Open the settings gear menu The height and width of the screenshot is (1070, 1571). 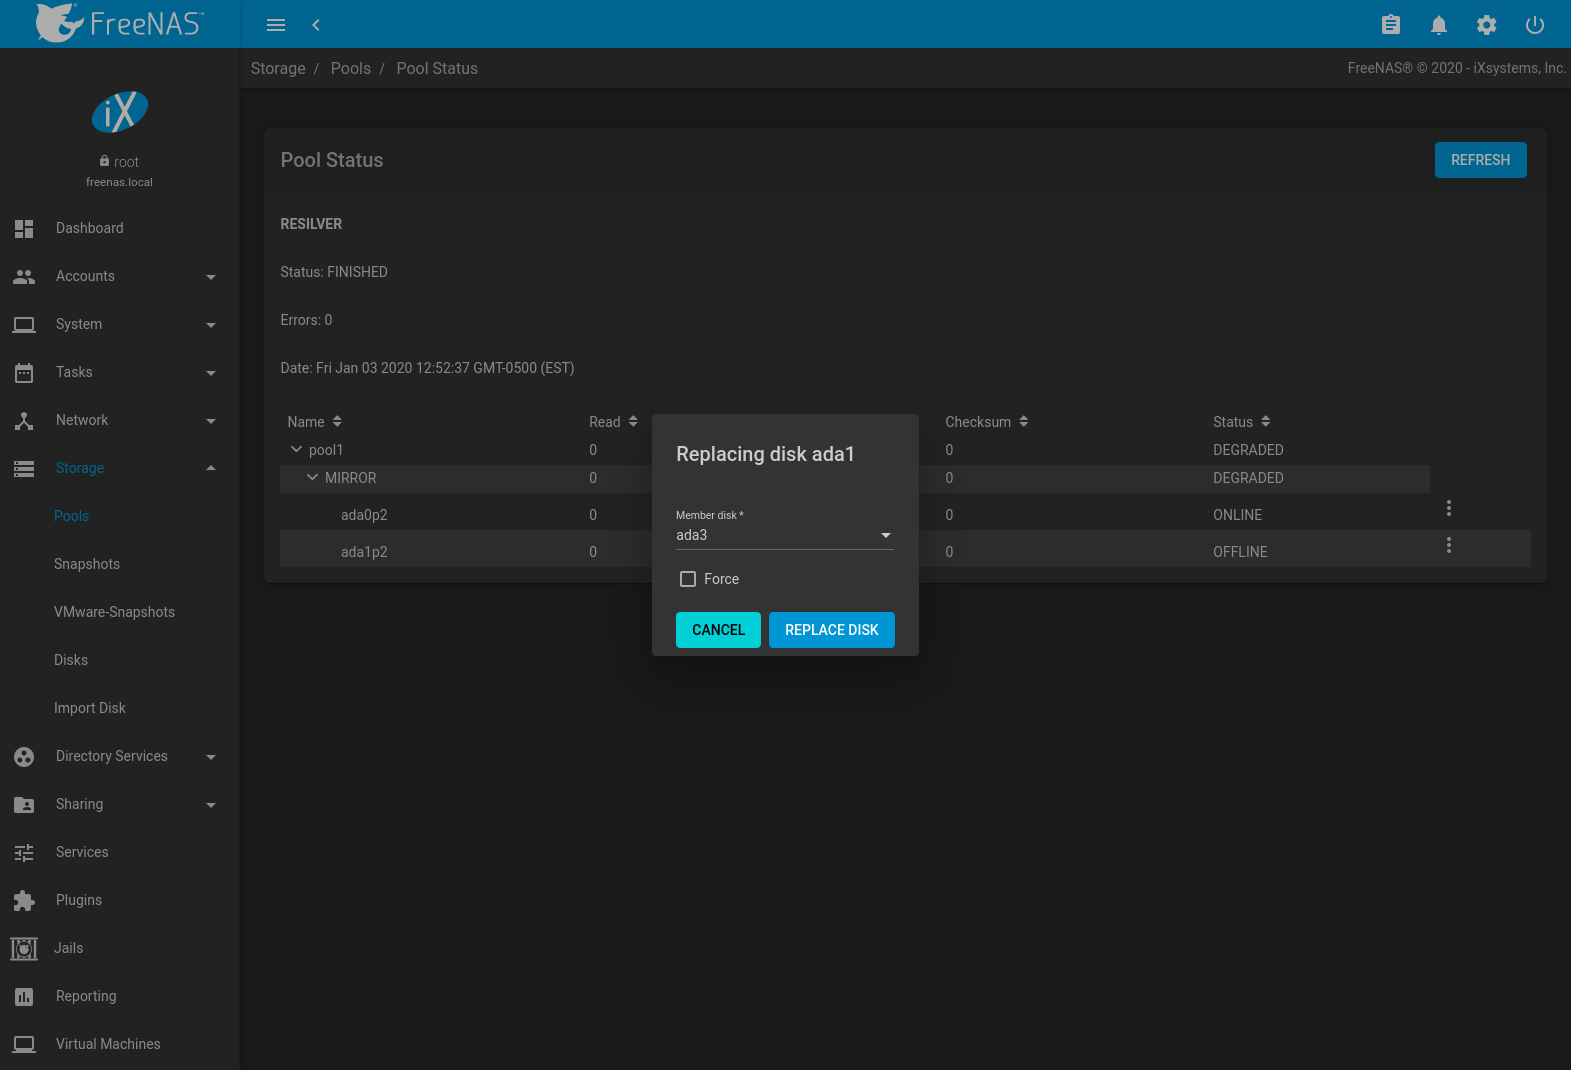[1486, 25]
